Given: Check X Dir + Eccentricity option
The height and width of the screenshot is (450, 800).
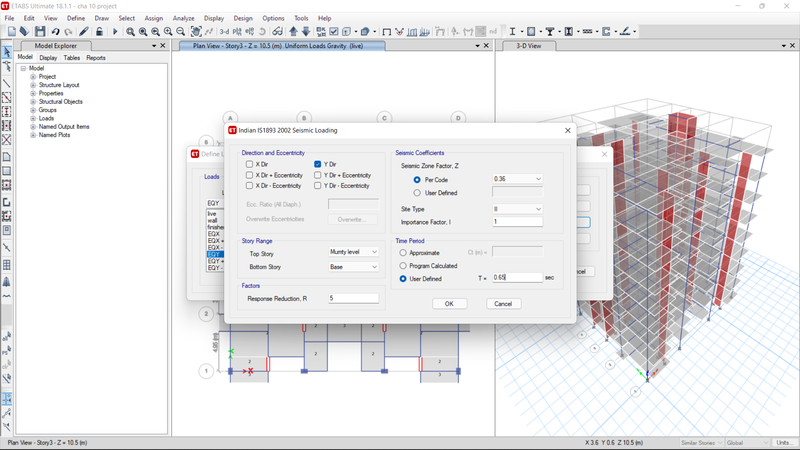Looking at the screenshot, I should point(249,175).
